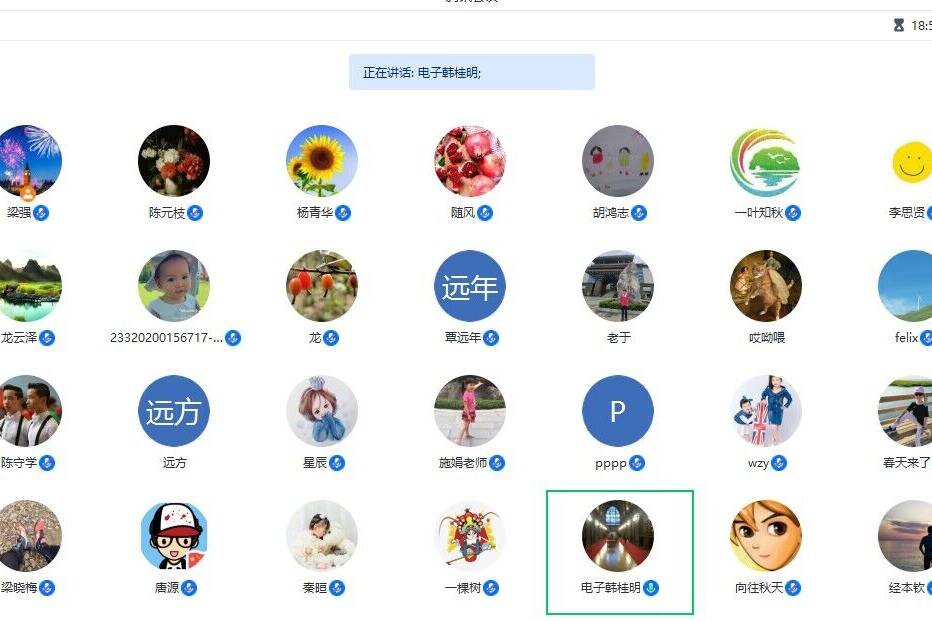
Task: Click the mic icon next to 向往秋天
Action: click(x=793, y=588)
